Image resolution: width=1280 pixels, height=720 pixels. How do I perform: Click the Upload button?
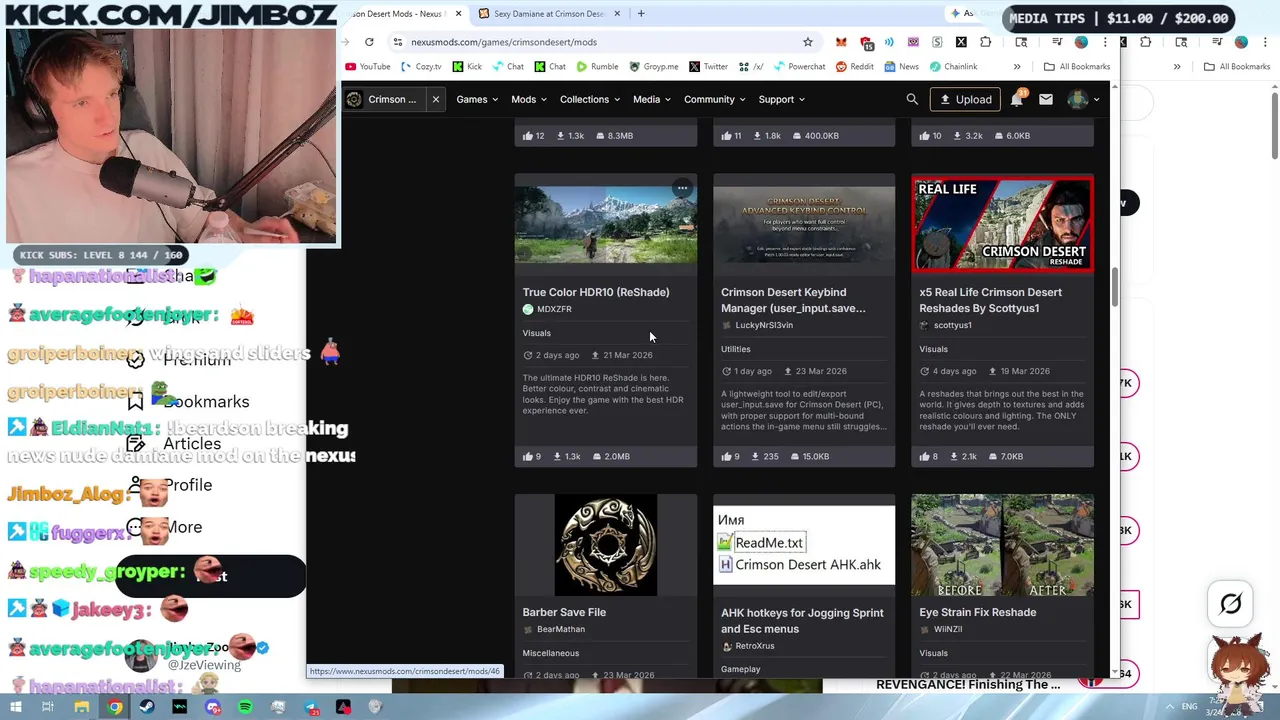[x=965, y=99]
